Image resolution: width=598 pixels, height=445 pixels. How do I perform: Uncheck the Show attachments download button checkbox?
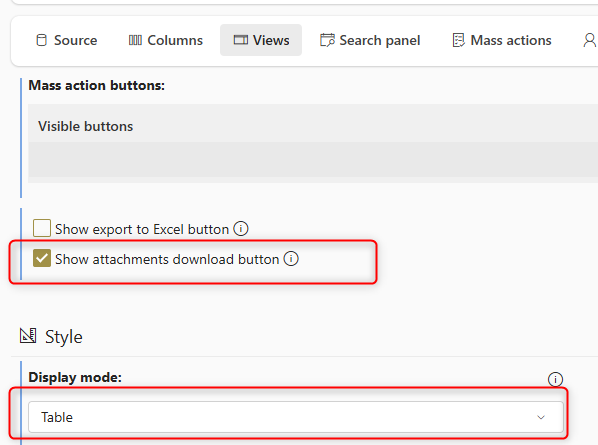pyautogui.click(x=42, y=258)
